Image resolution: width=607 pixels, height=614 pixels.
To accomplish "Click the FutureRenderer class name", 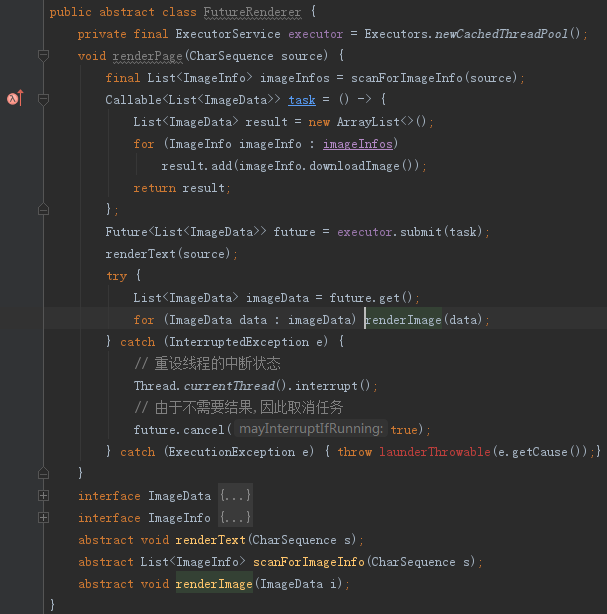I will (252, 12).
